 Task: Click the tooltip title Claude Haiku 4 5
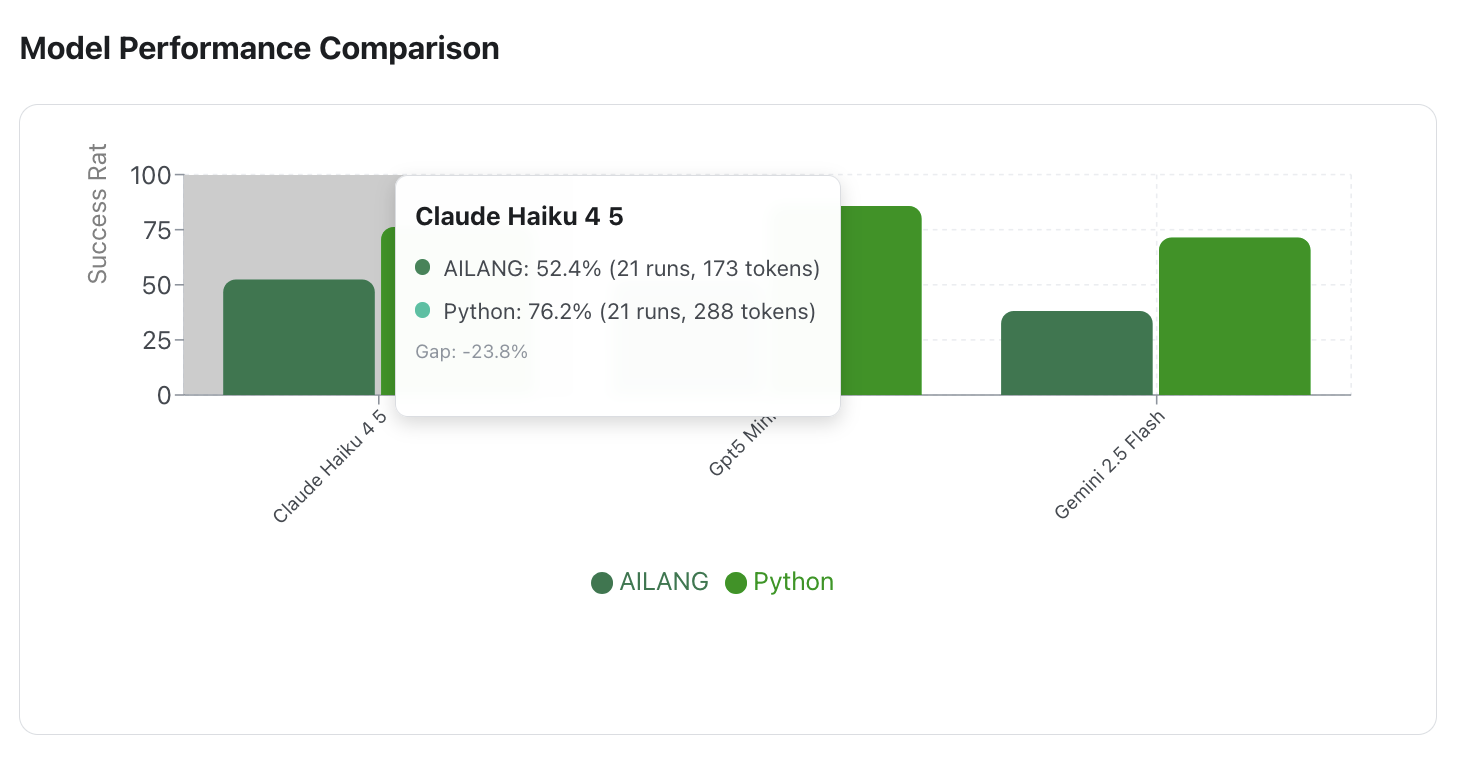519,217
